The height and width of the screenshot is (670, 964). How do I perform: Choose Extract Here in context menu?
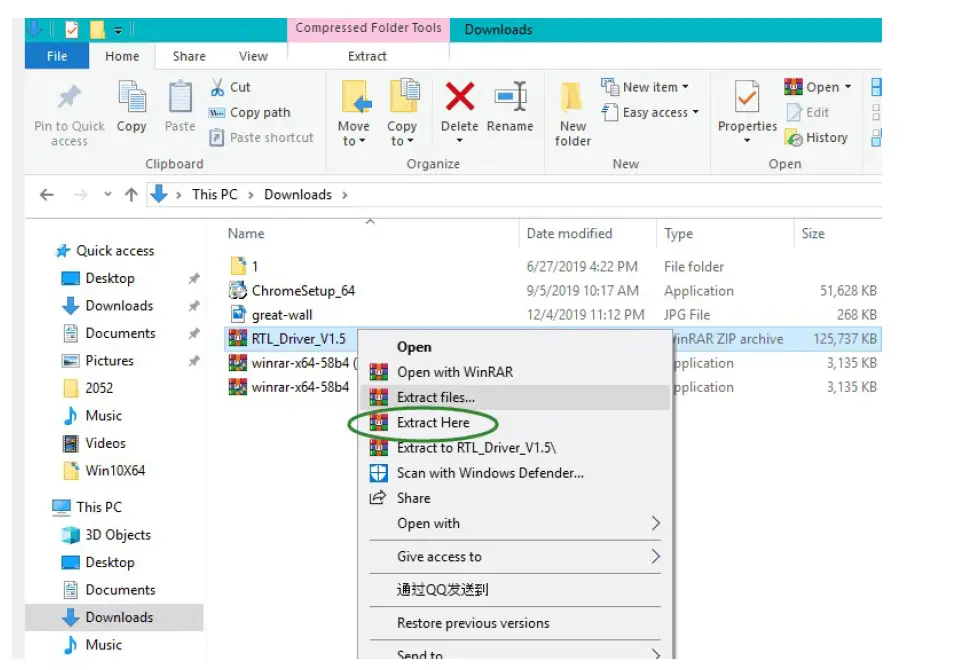click(x=433, y=422)
